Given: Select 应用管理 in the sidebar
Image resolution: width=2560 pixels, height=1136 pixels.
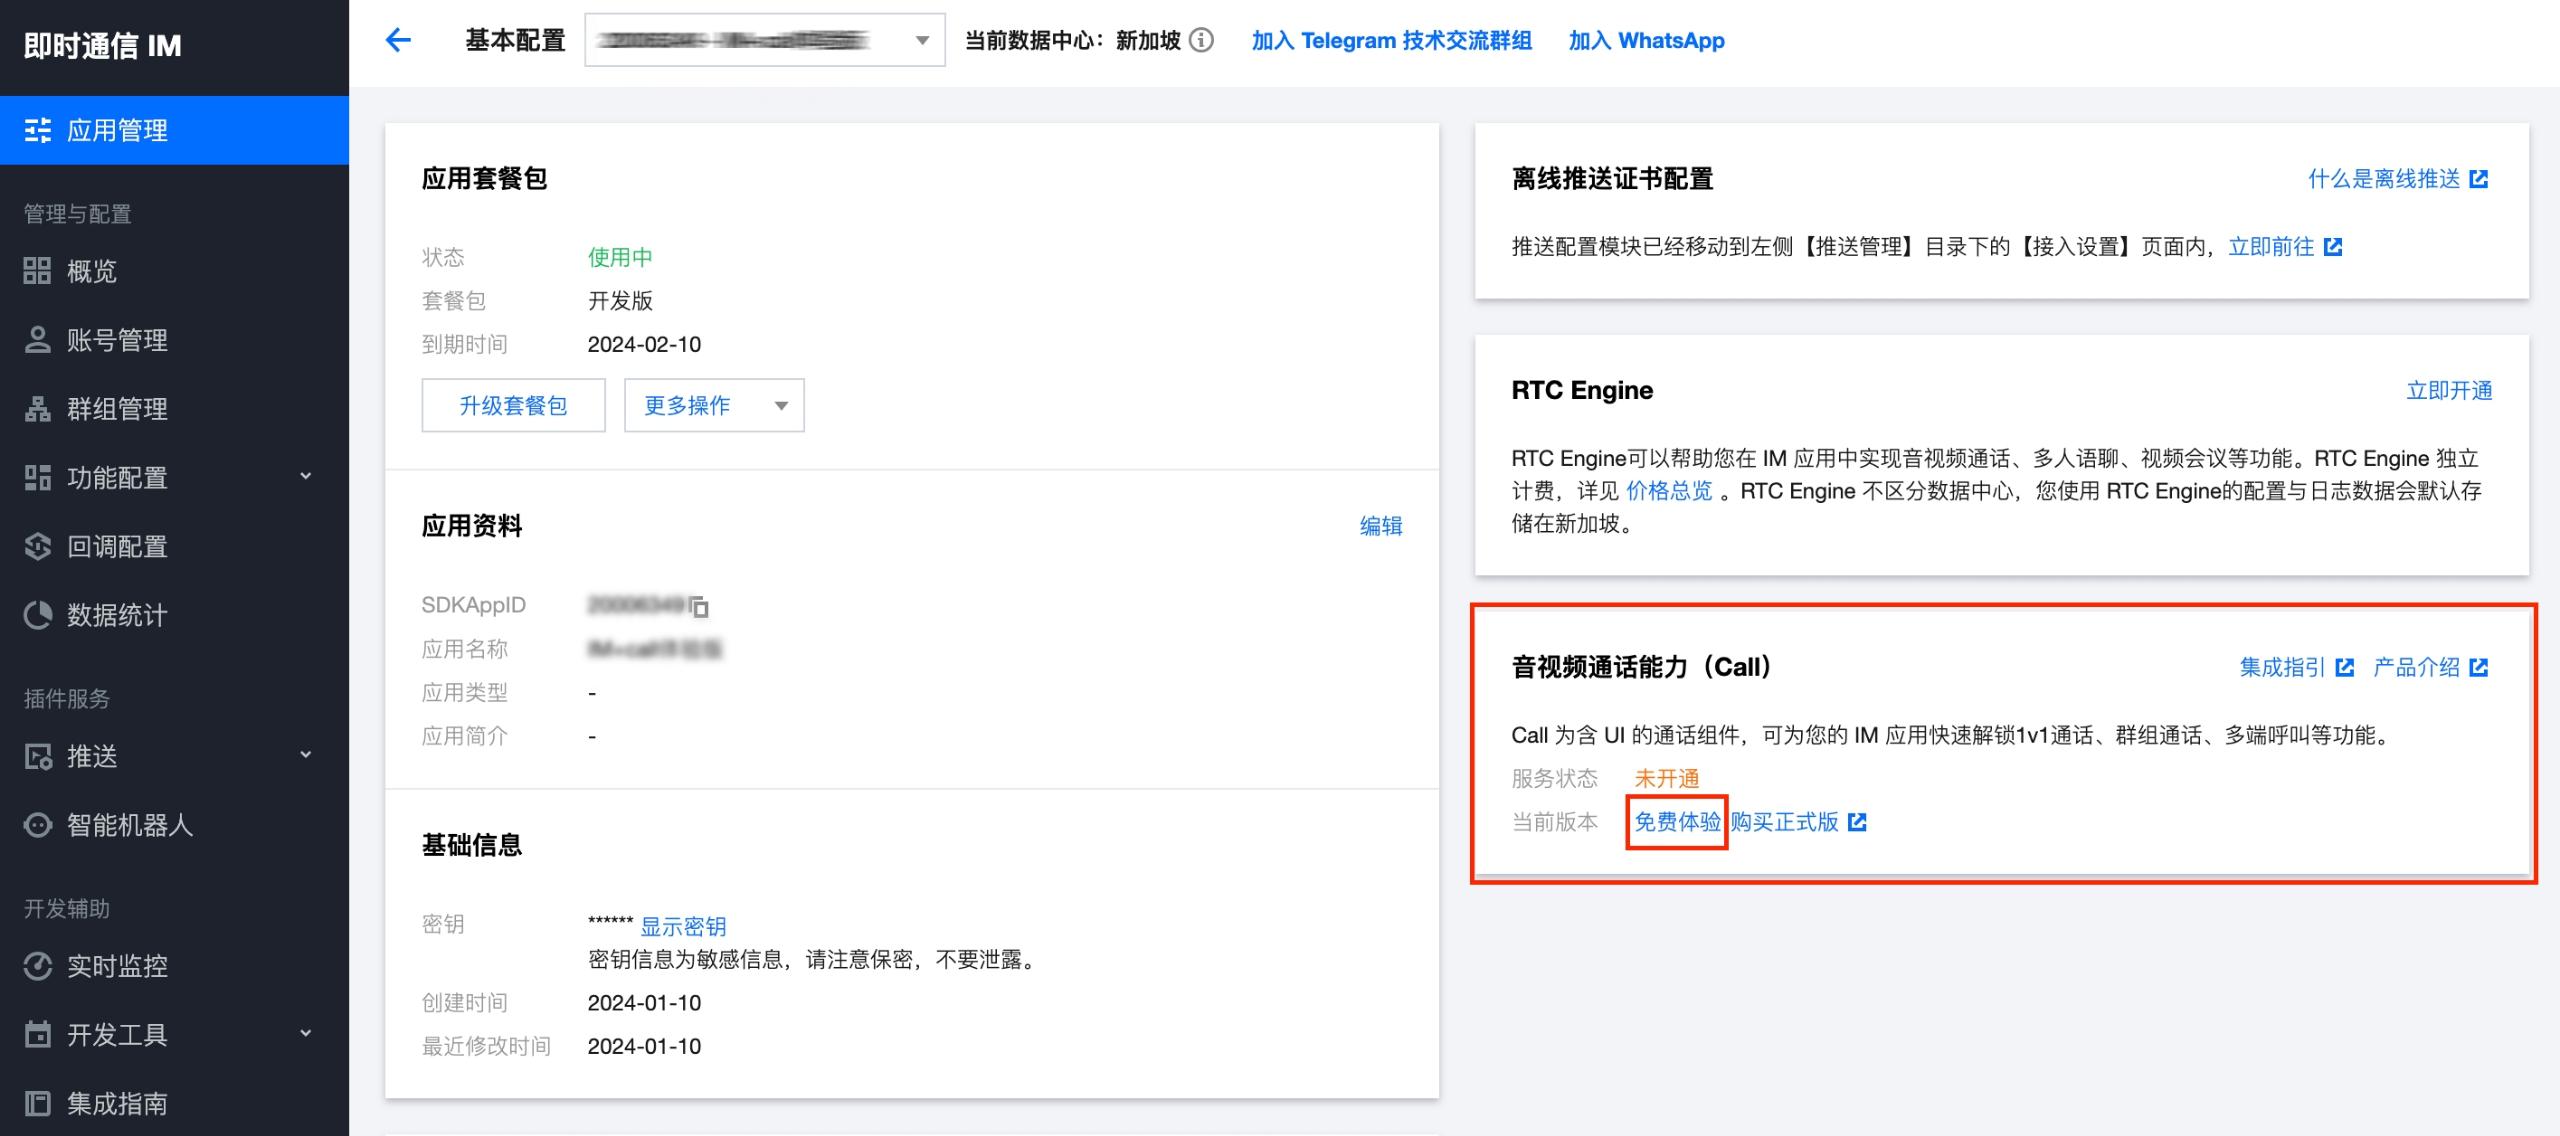Looking at the screenshot, I should click(117, 130).
